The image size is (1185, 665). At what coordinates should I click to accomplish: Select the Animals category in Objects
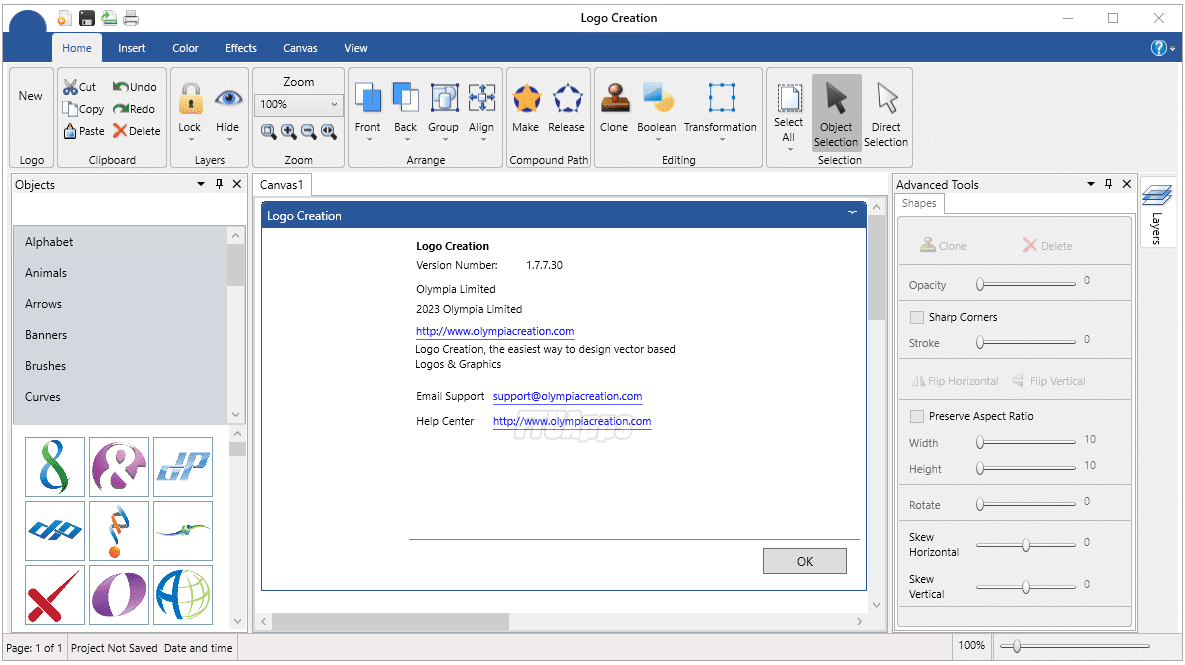[x=120, y=273]
